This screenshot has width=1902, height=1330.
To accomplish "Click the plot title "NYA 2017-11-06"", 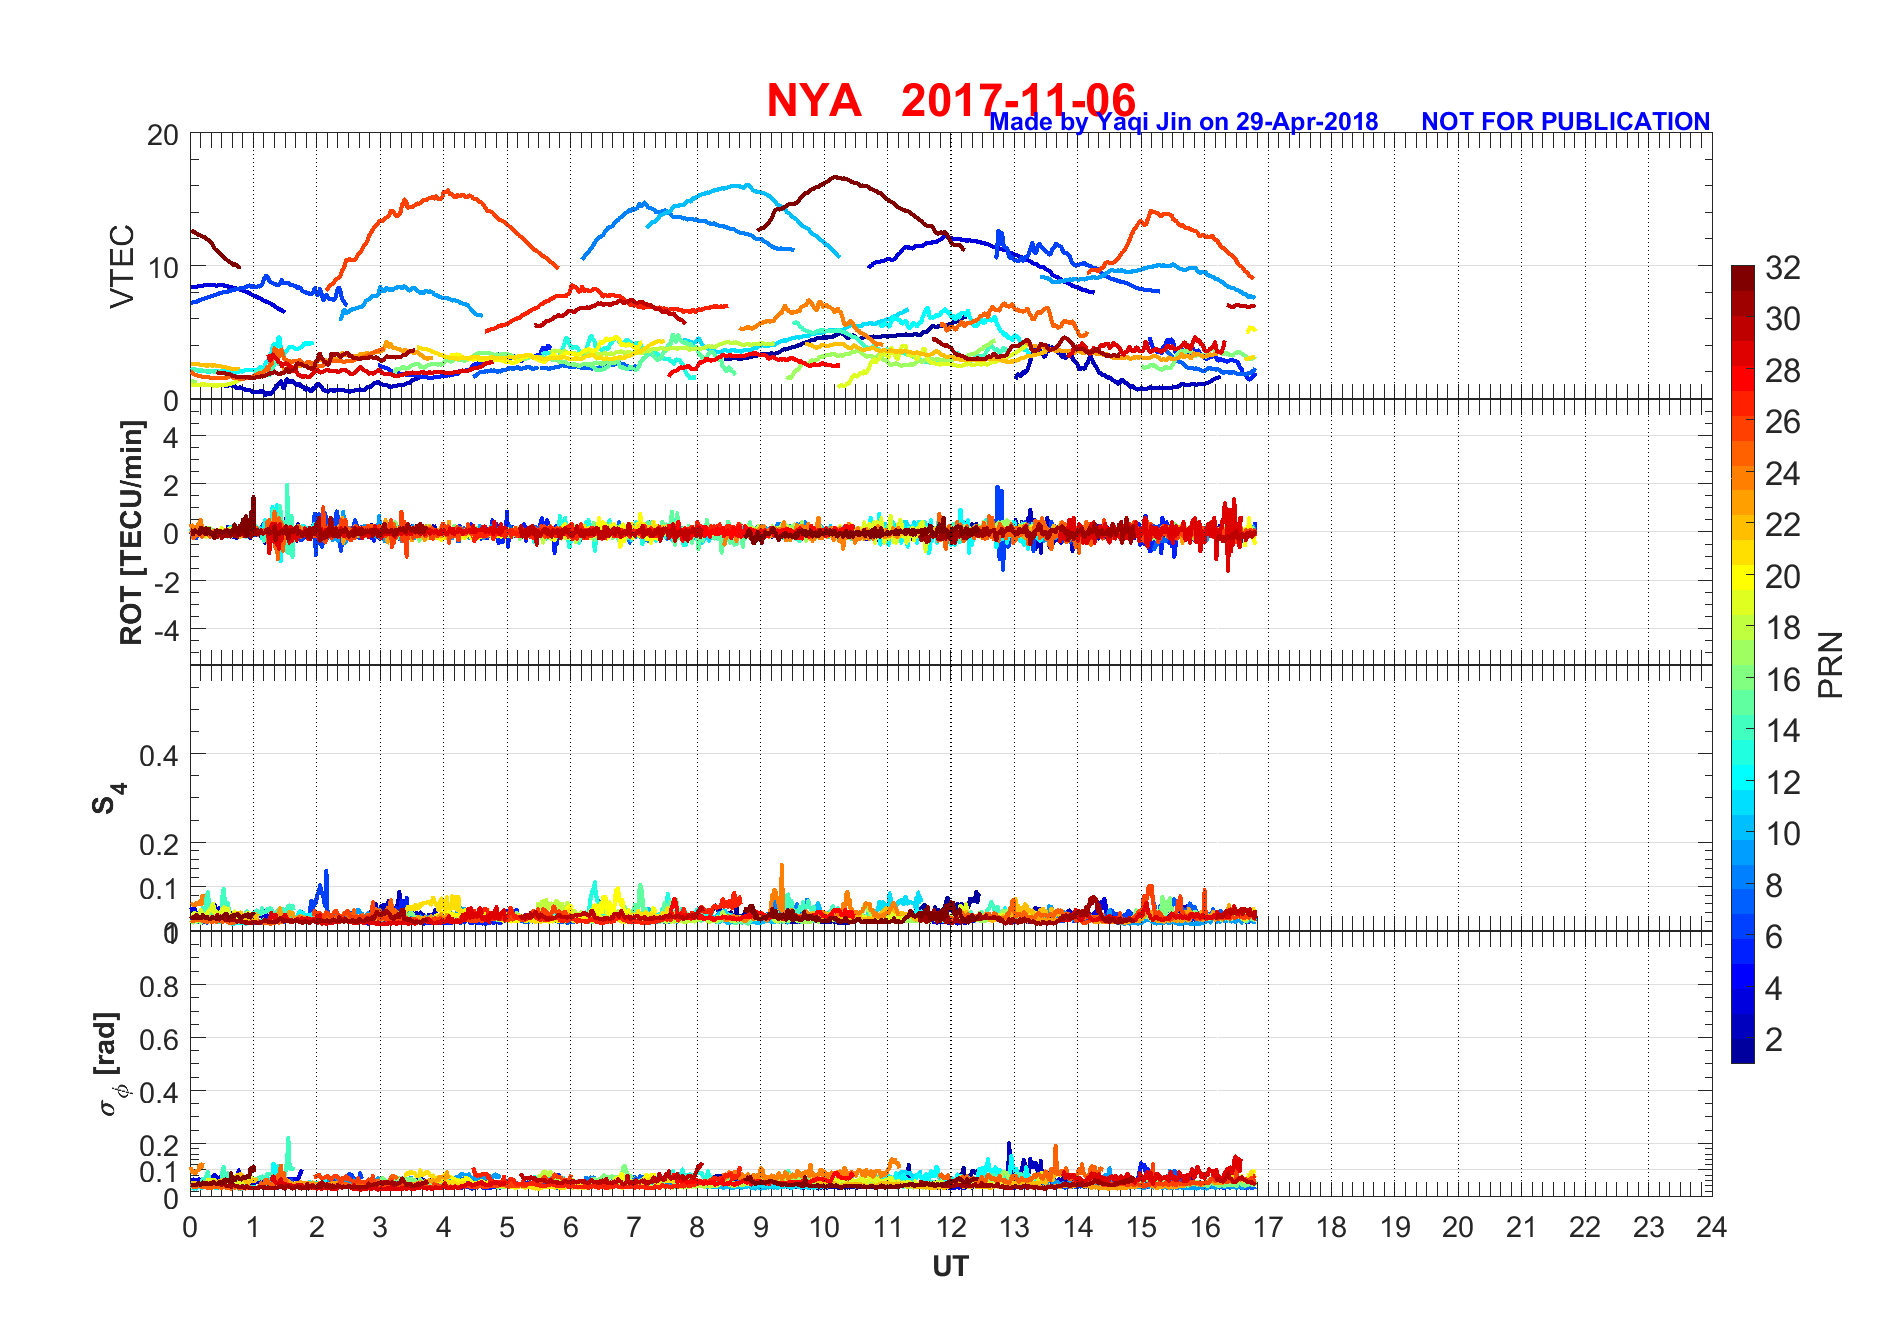I will [951, 100].
